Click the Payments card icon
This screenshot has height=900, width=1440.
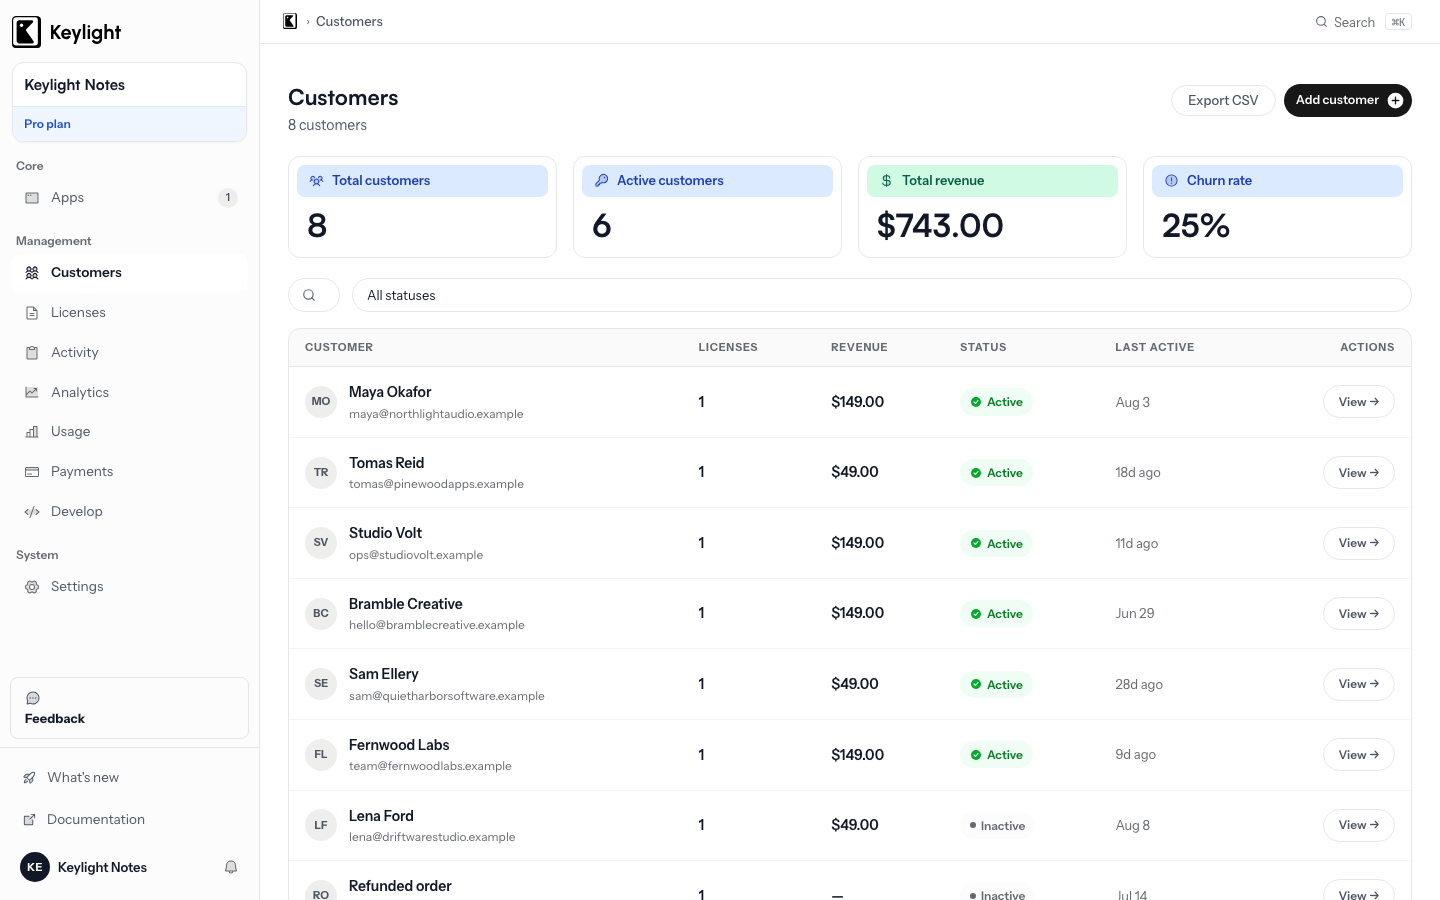(32, 472)
